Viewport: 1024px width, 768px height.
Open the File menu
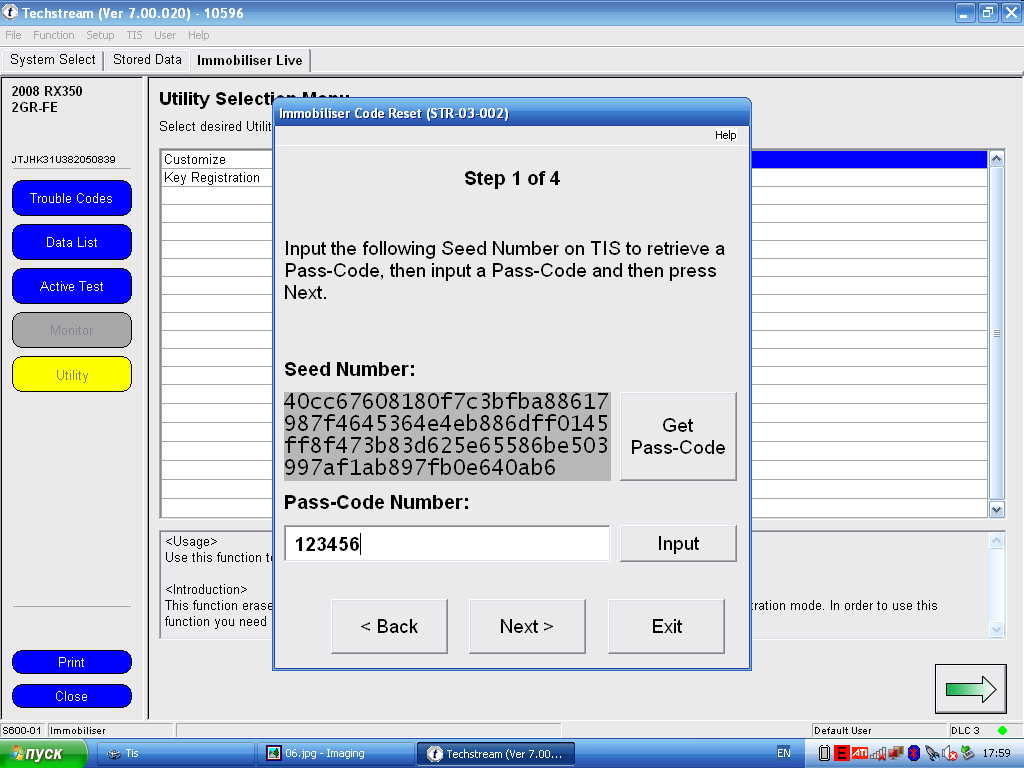click(x=13, y=35)
